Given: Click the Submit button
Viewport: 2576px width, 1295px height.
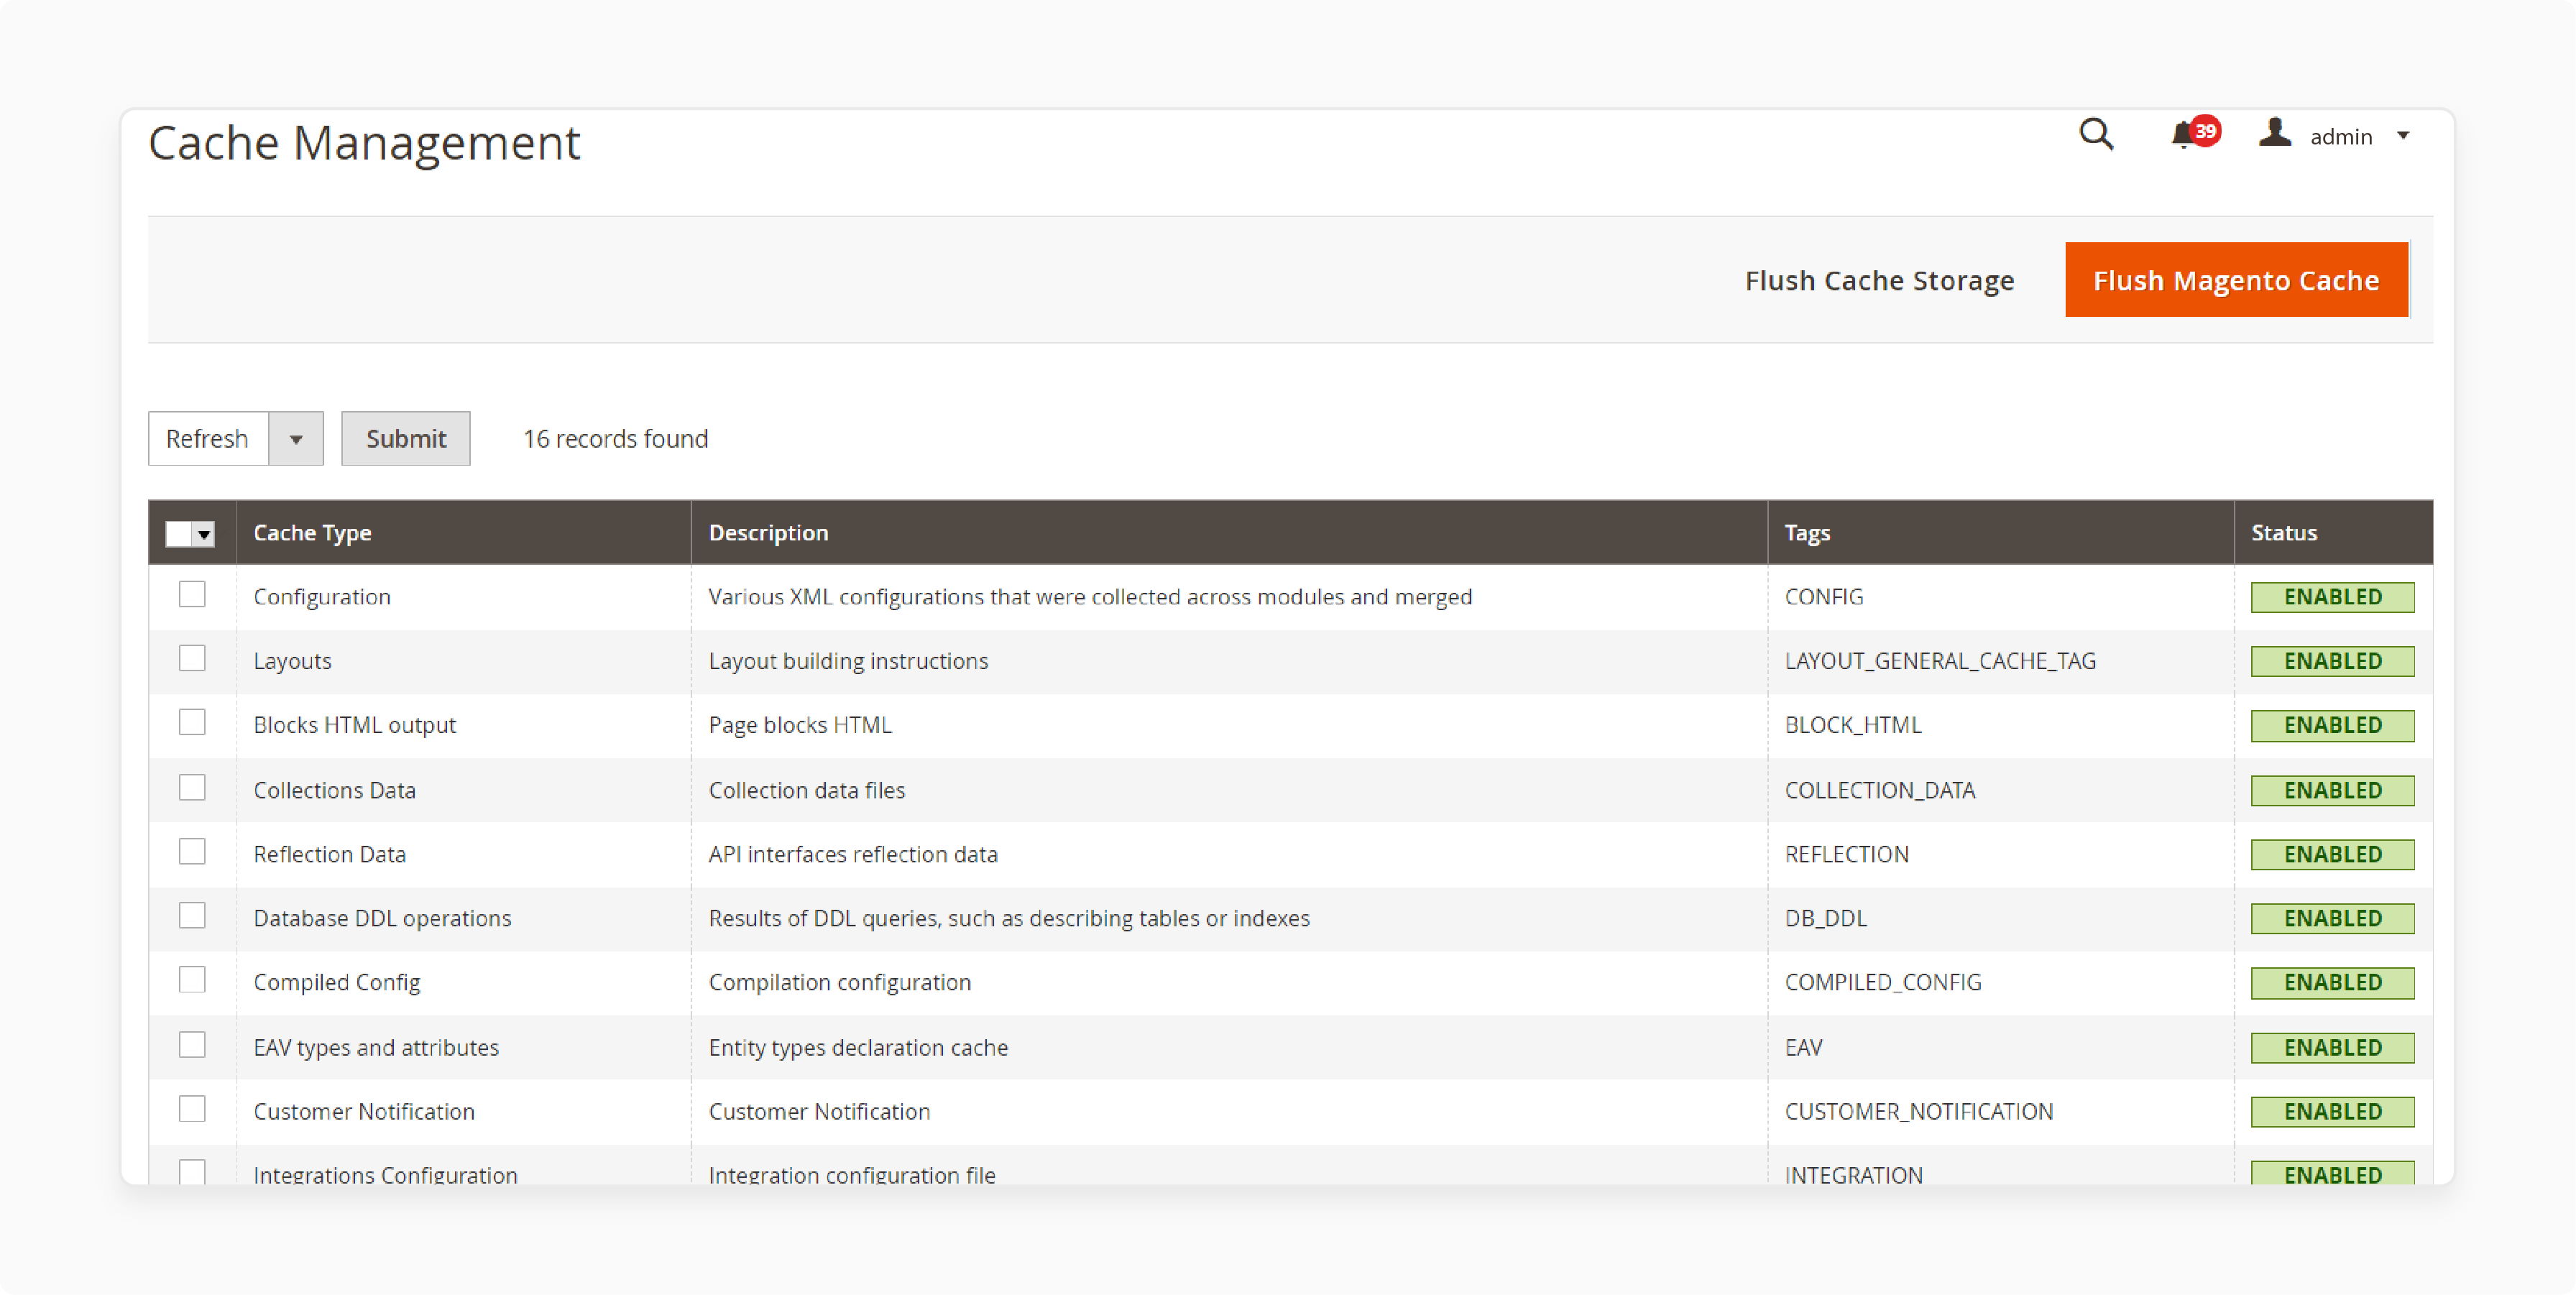Looking at the screenshot, I should [406, 439].
